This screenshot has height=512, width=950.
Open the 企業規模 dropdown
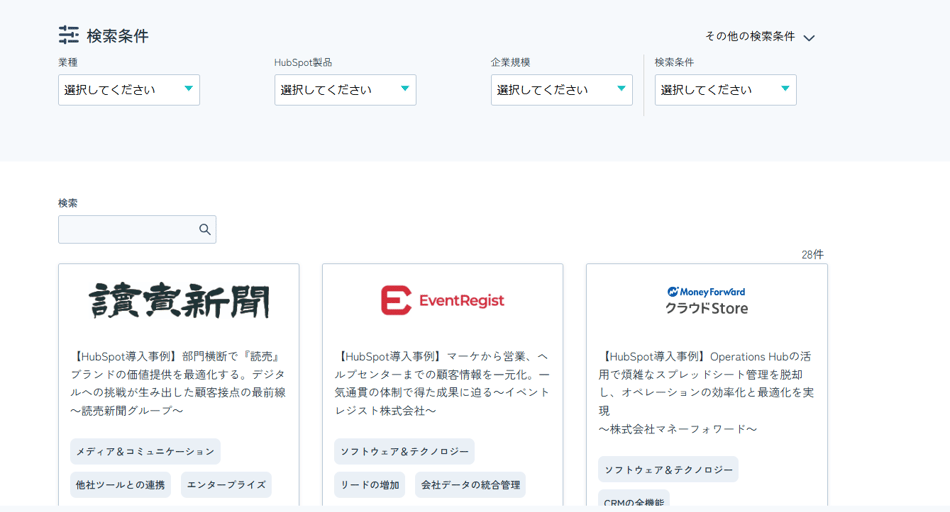point(562,90)
